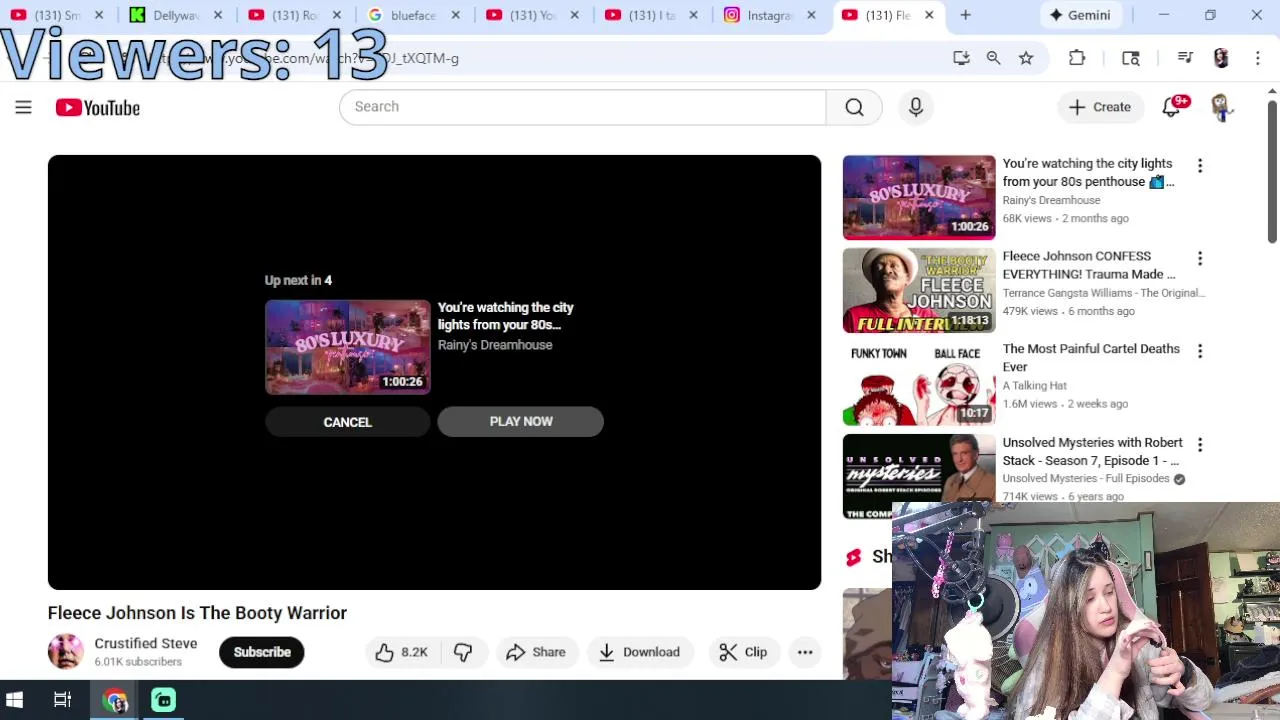The height and width of the screenshot is (720, 1280).
Task: Open Chrome media control icon
Action: (1185, 58)
